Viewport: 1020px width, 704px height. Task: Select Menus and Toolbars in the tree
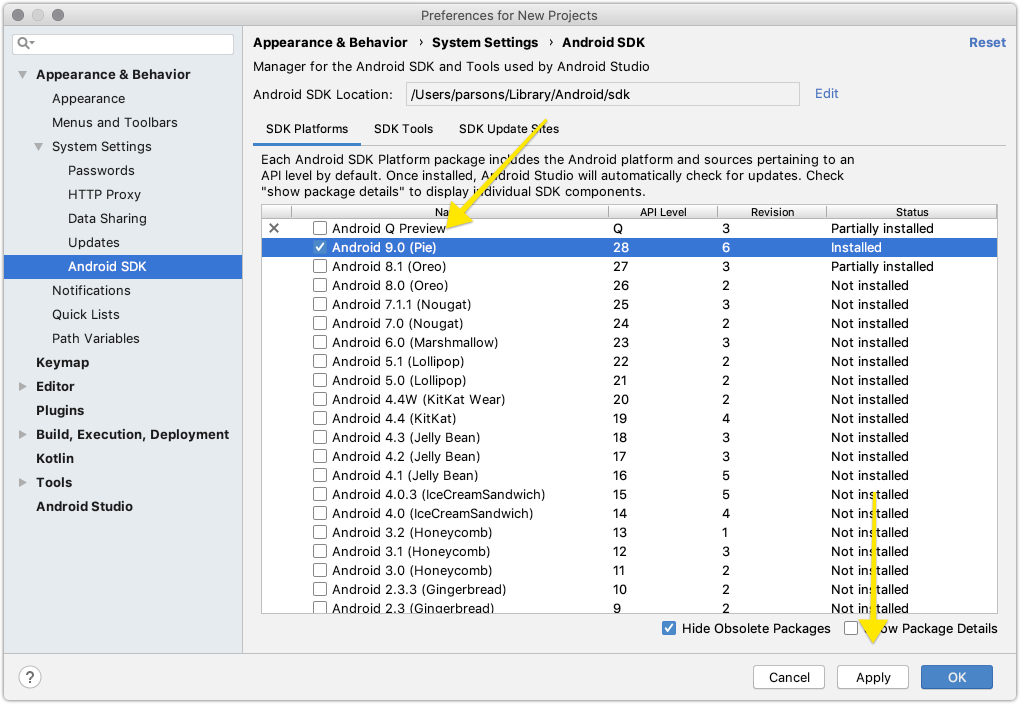(x=114, y=123)
